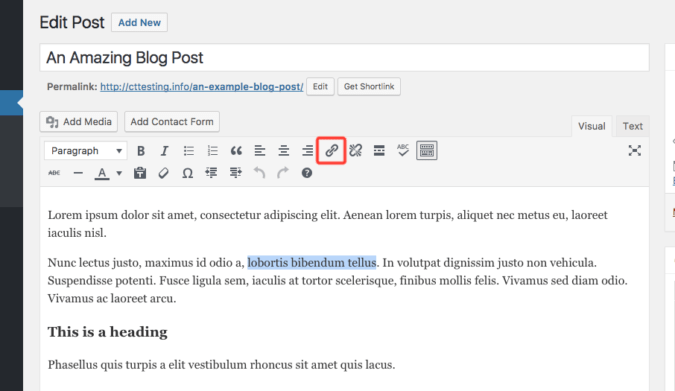Click the Add Contact Form button
The height and width of the screenshot is (391, 675).
pyautogui.click(x=172, y=122)
